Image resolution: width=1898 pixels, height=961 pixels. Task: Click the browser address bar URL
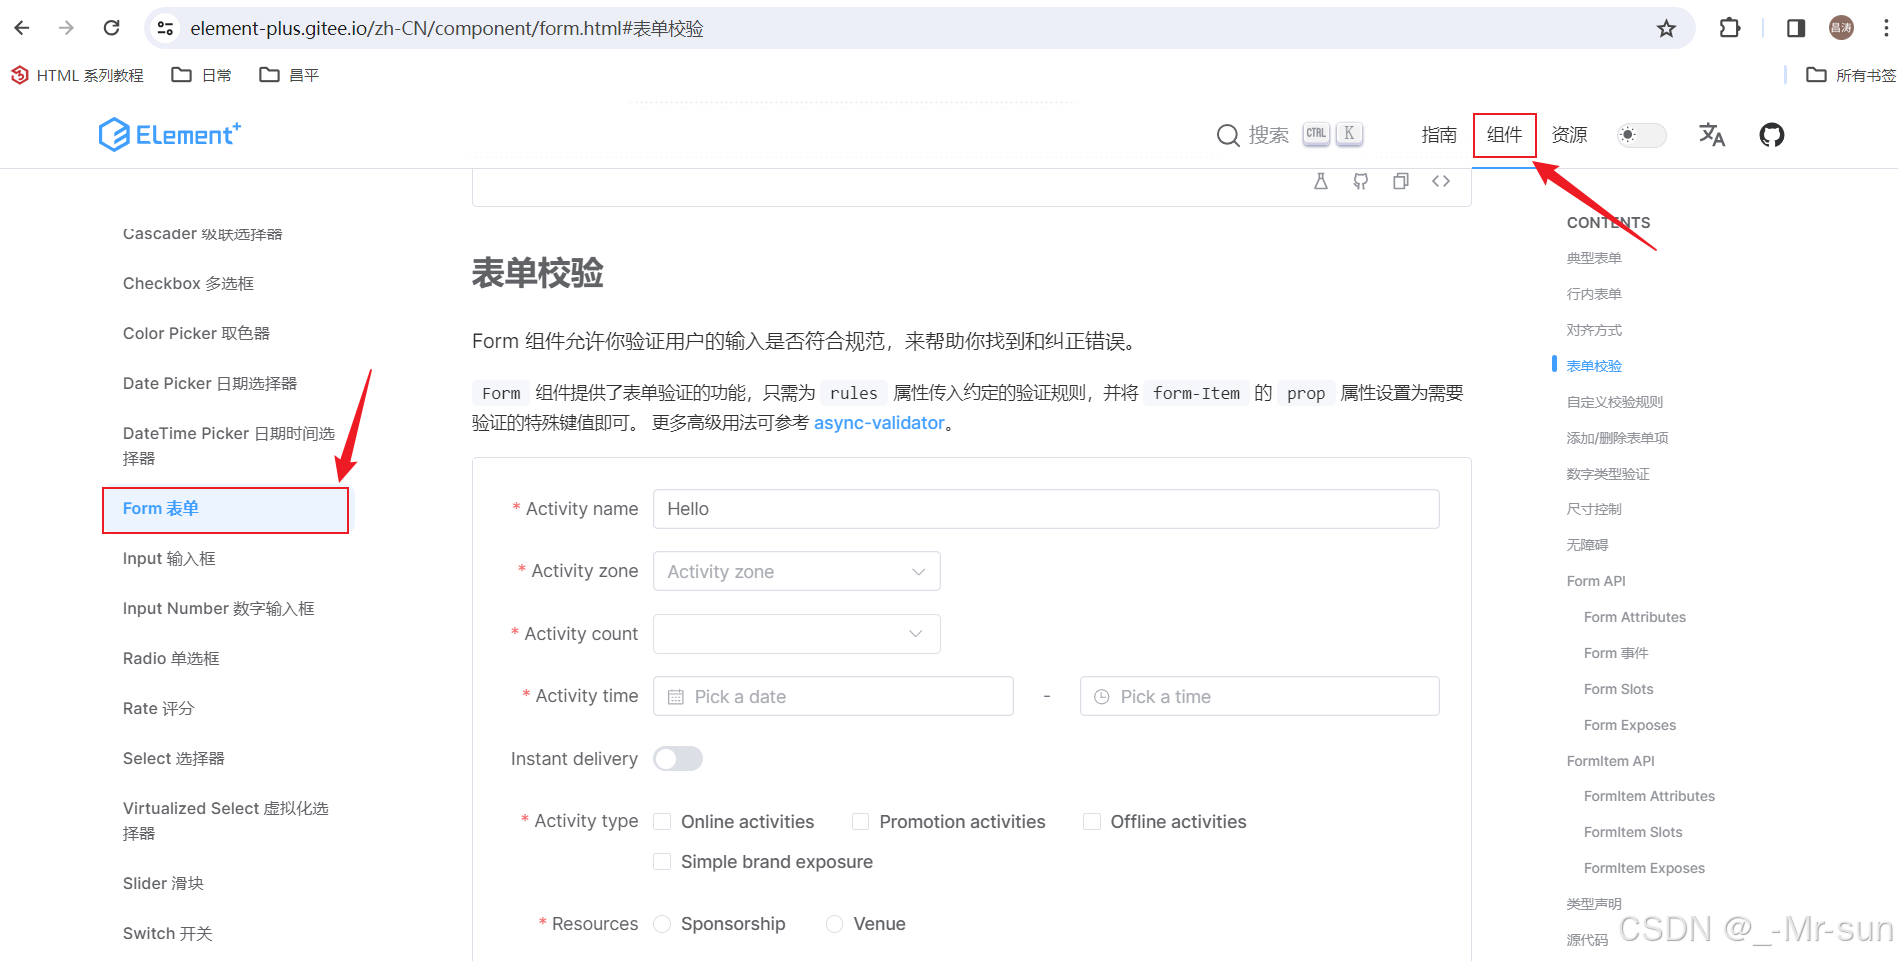(447, 28)
